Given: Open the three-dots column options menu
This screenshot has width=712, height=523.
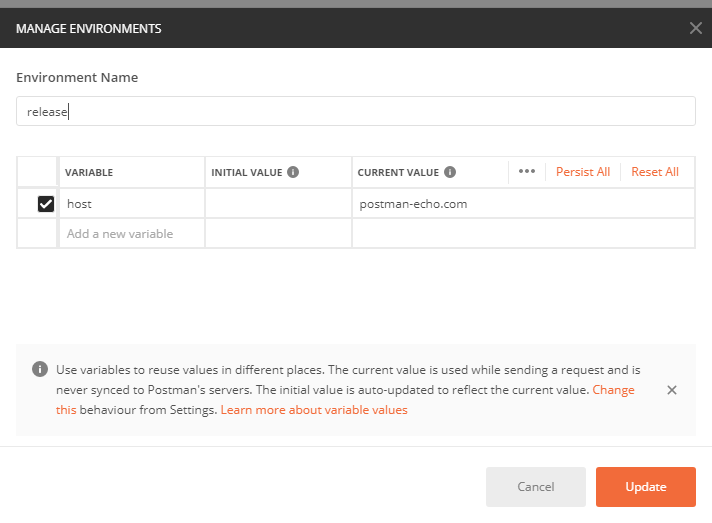Looking at the screenshot, I should (527, 172).
